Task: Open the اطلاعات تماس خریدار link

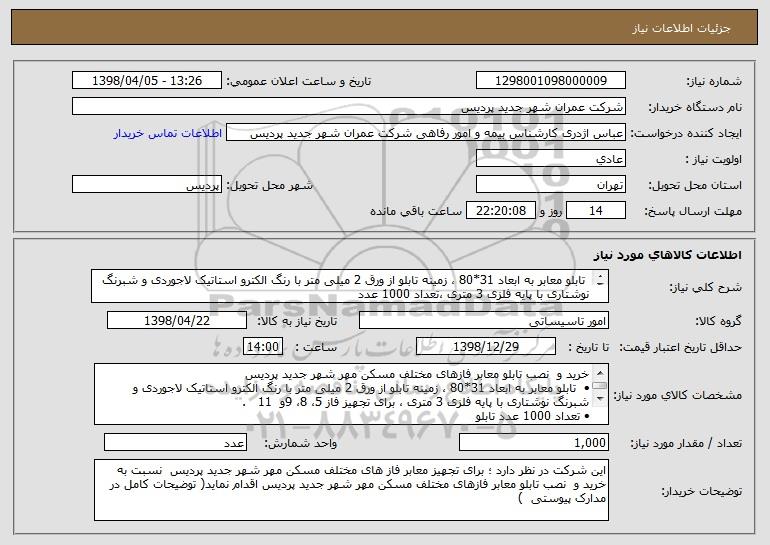Action: point(167,134)
